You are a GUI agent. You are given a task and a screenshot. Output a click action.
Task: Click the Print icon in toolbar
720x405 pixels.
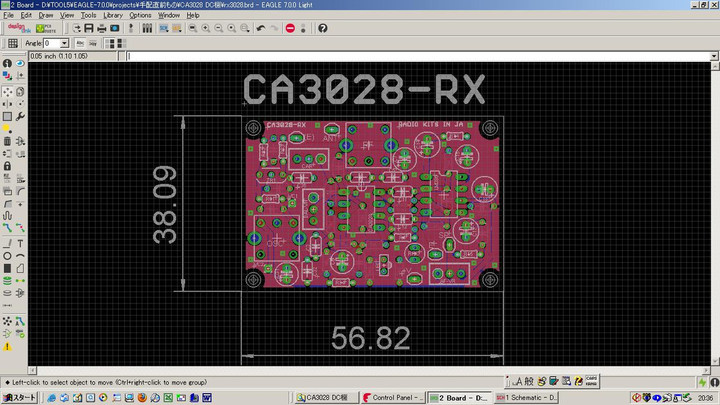102,28
